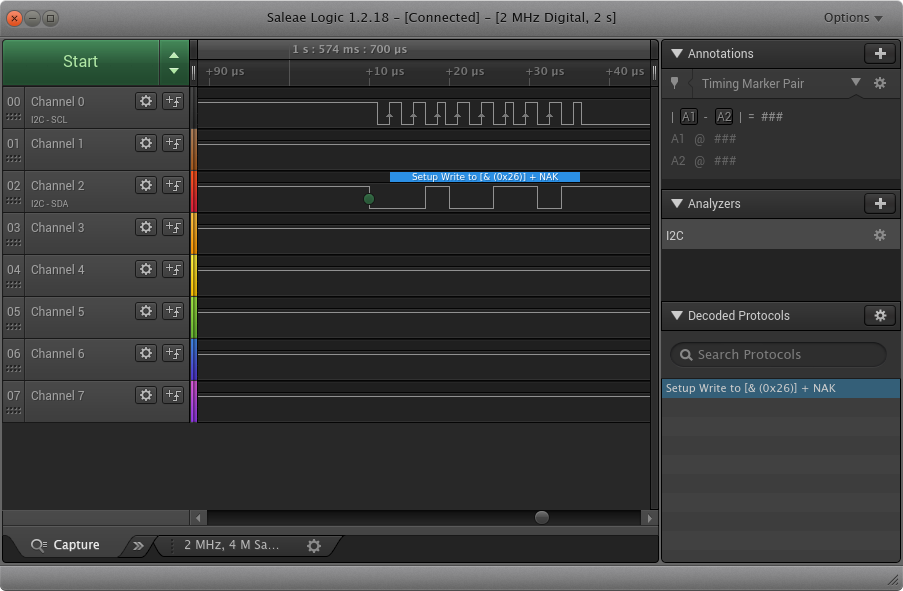Open Channel 4 settings gear
The image size is (903, 591).
click(146, 270)
